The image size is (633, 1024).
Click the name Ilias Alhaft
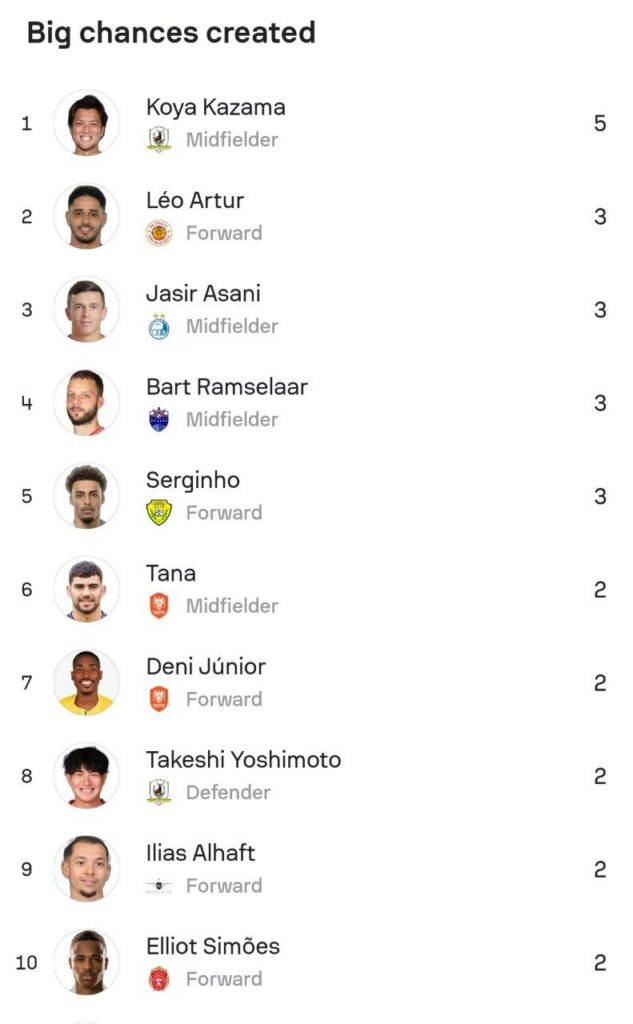(201, 853)
